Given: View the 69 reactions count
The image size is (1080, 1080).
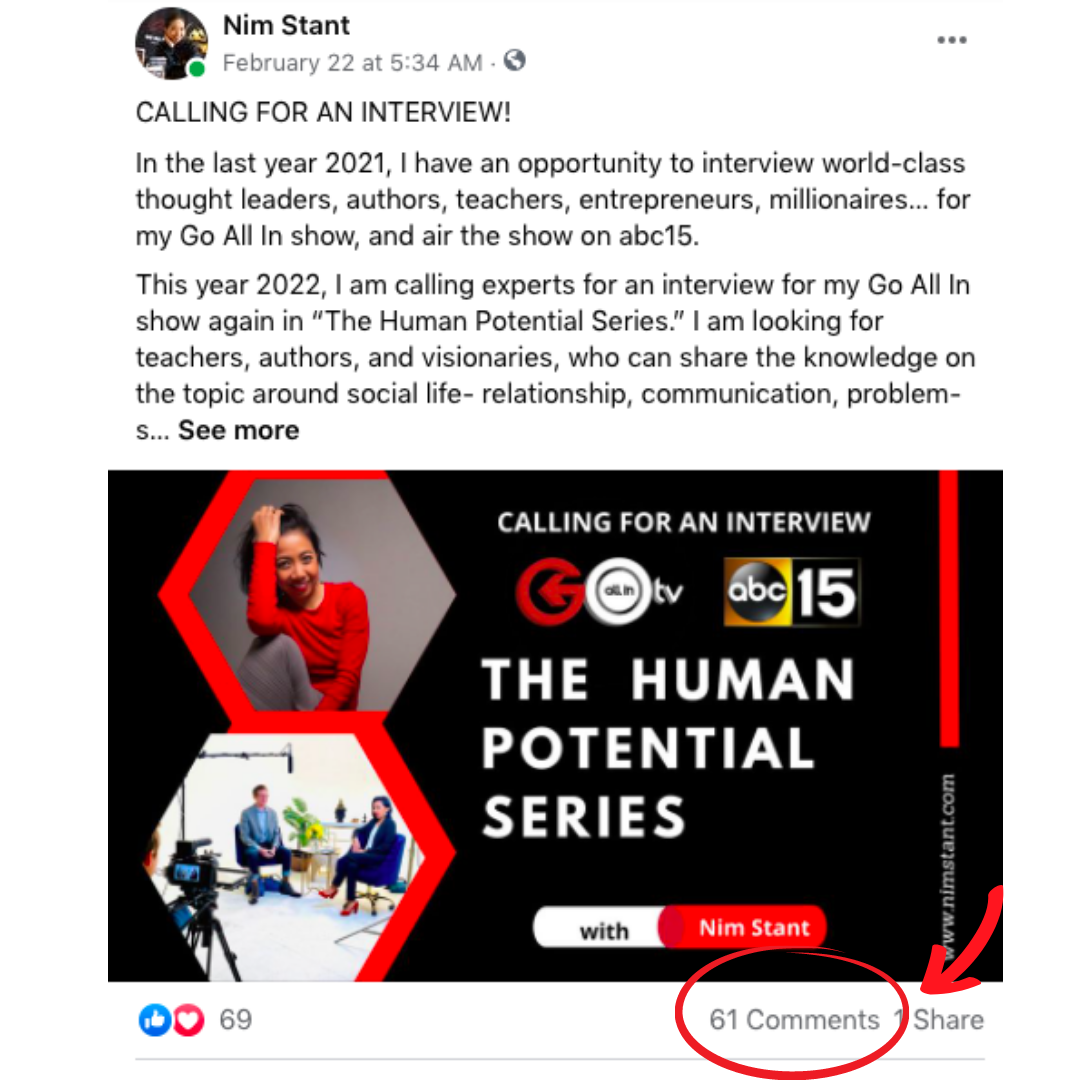Looking at the screenshot, I should point(236,1019).
